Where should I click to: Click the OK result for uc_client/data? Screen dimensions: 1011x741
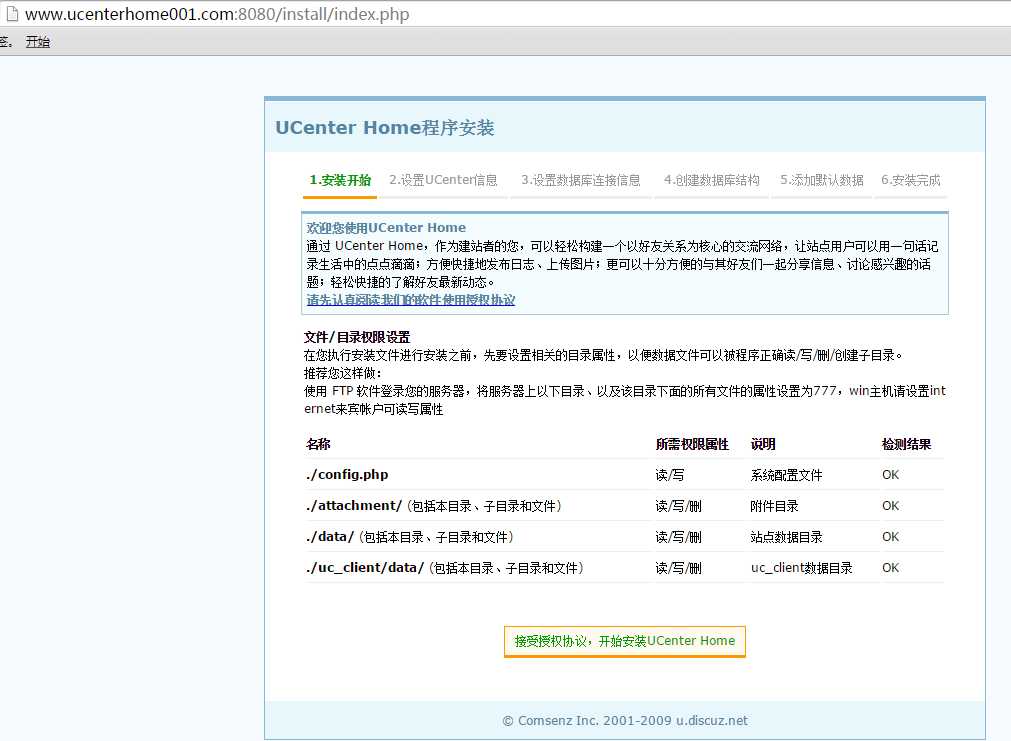point(890,568)
